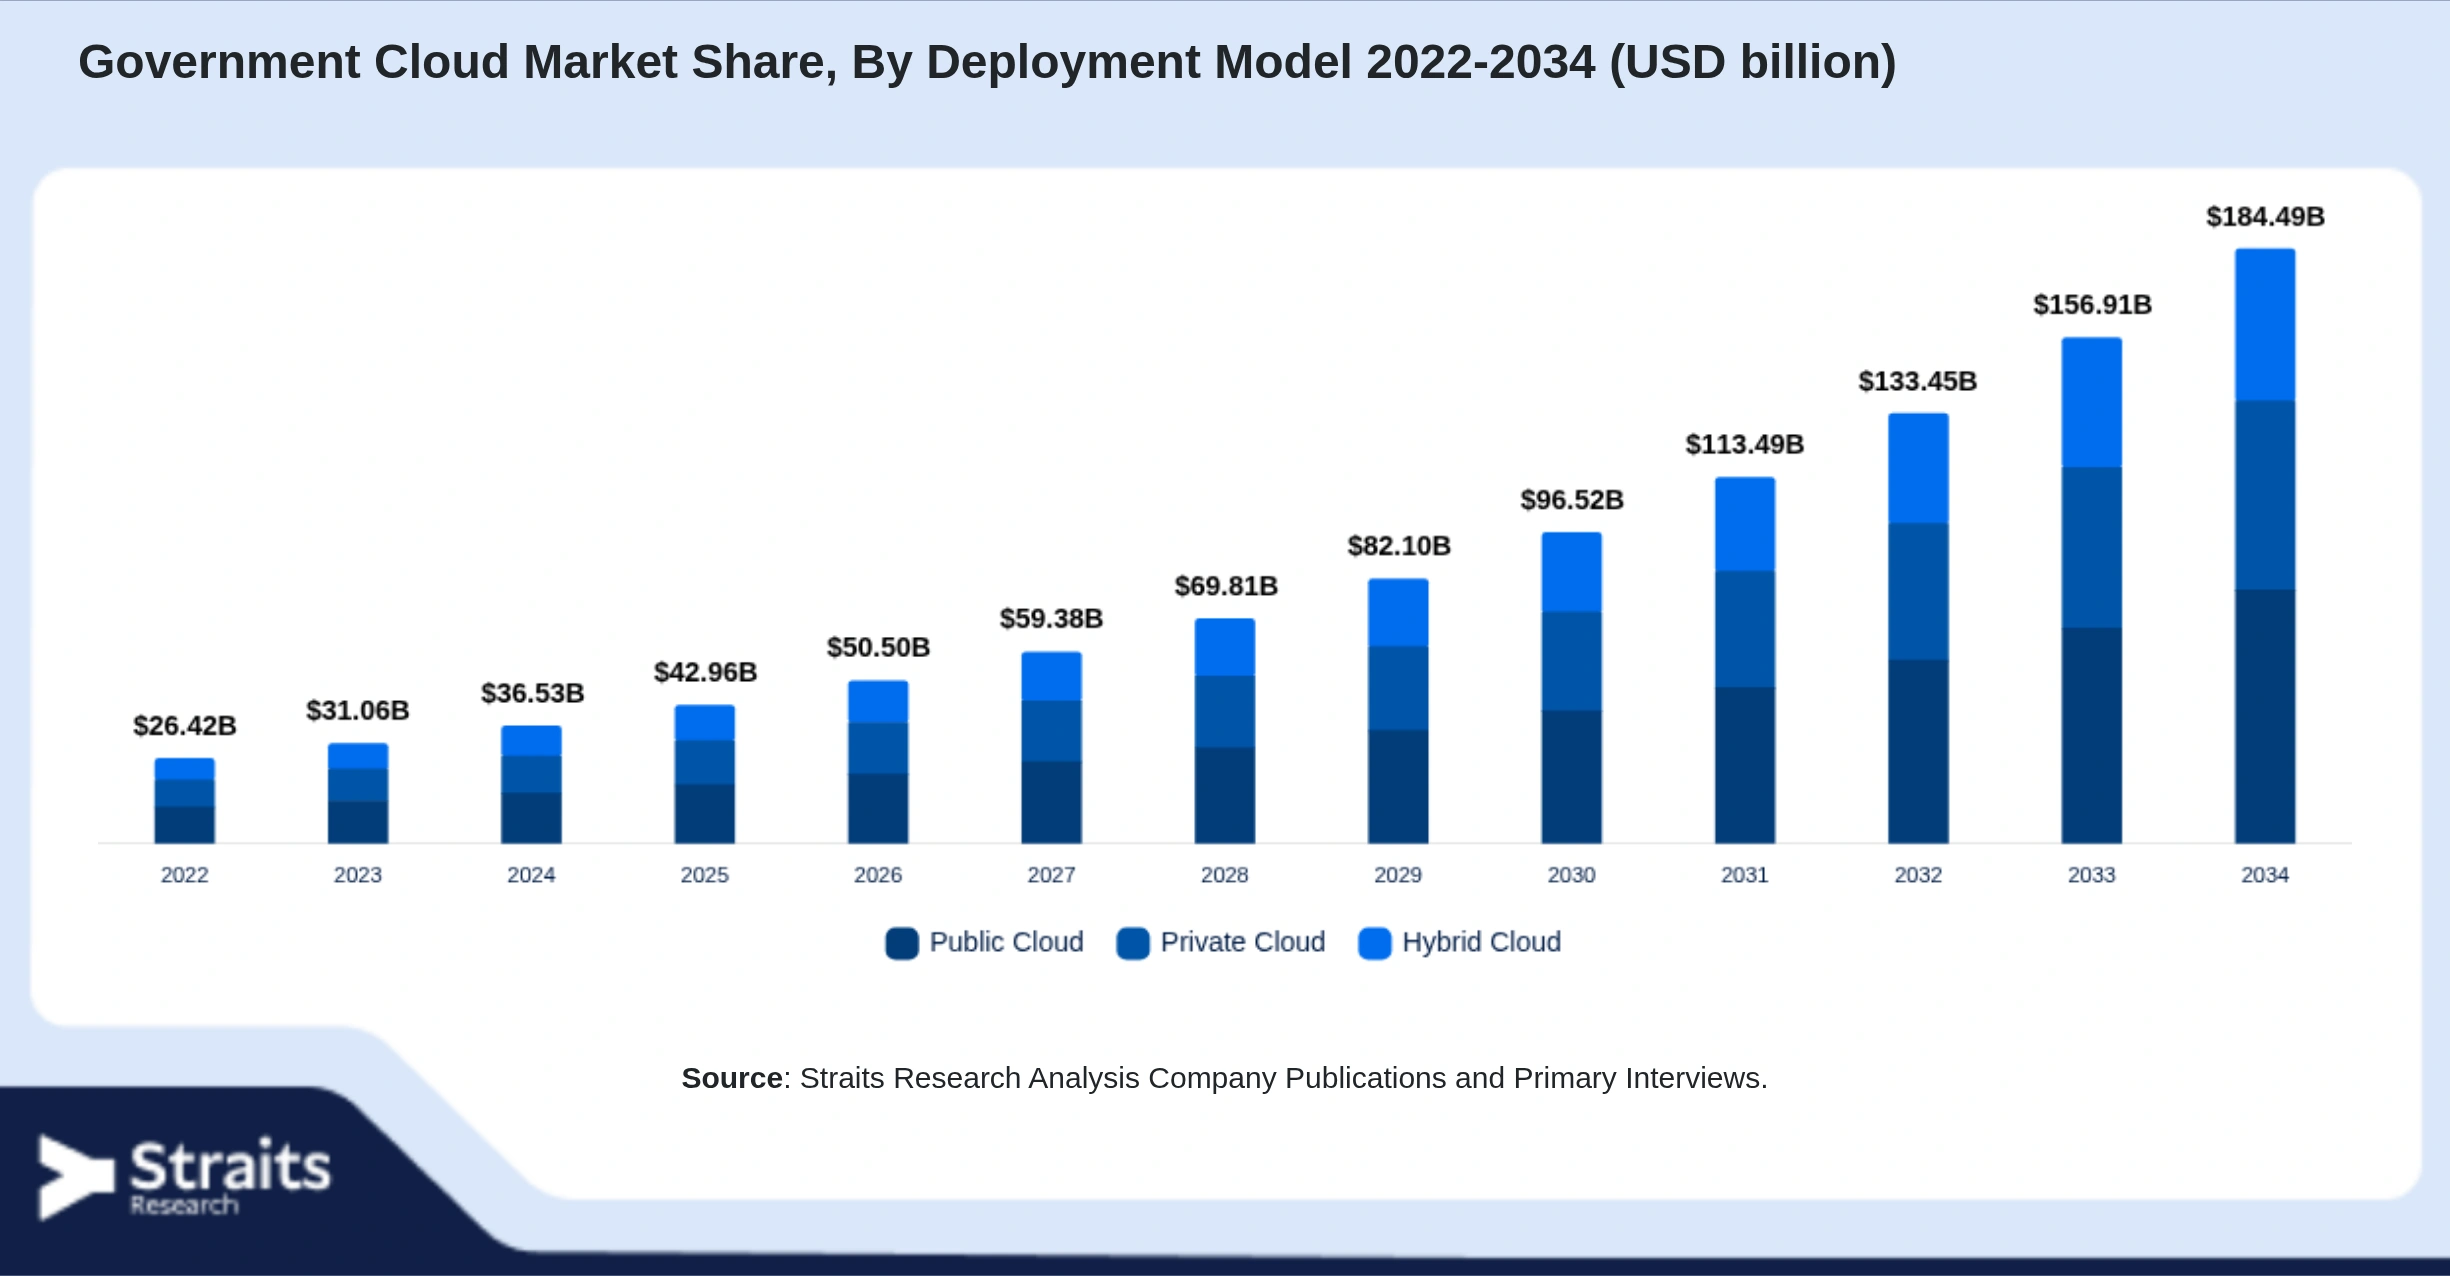The image size is (2450, 1276).
Task: Click the $82.10B value label
Action: [1399, 546]
